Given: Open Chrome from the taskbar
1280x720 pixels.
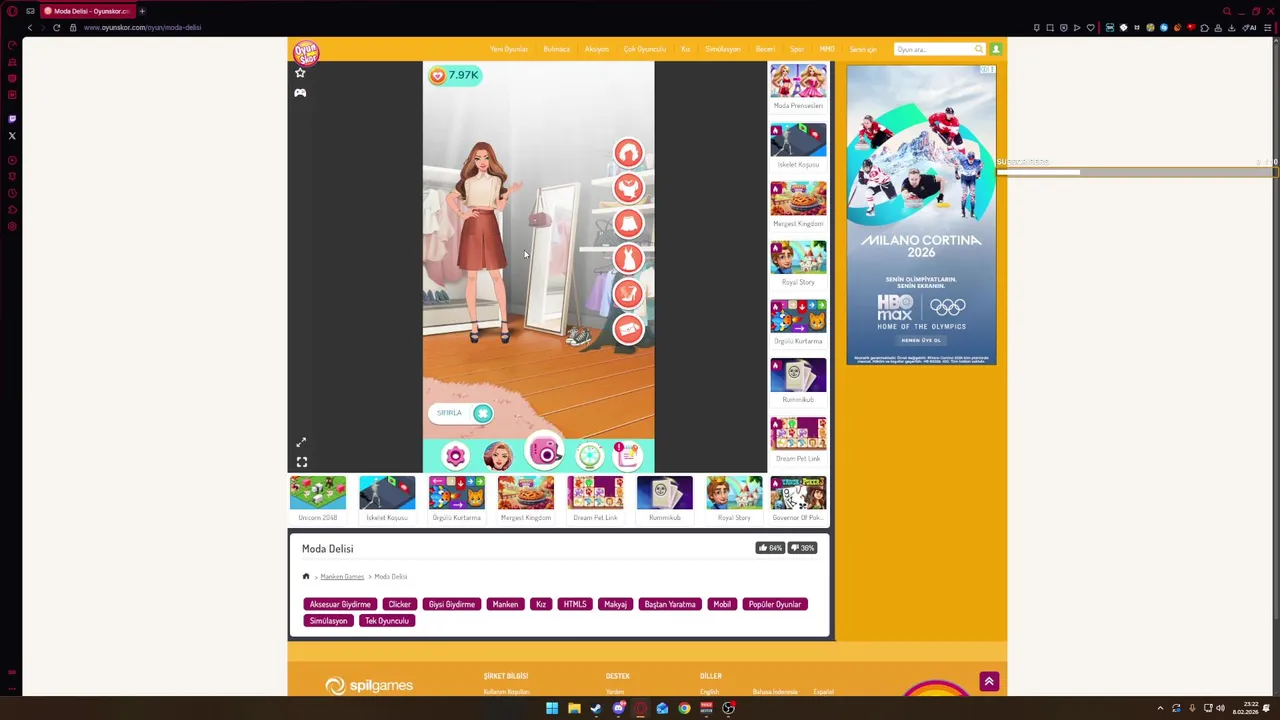Looking at the screenshot, I should pos(684,708).
